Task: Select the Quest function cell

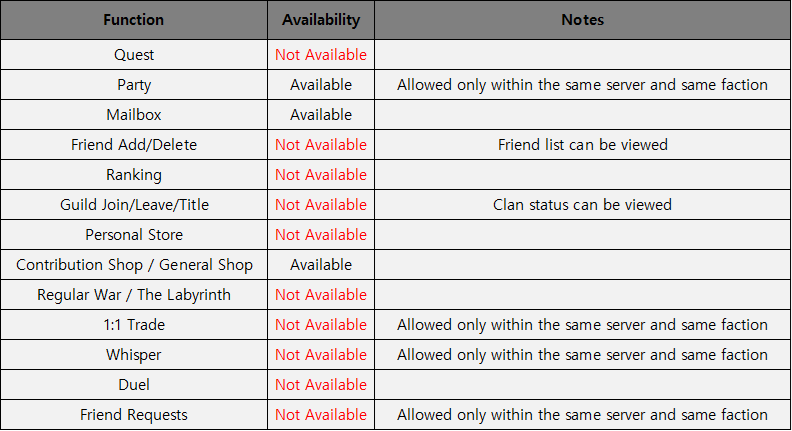Action: [x=134, y=55]
